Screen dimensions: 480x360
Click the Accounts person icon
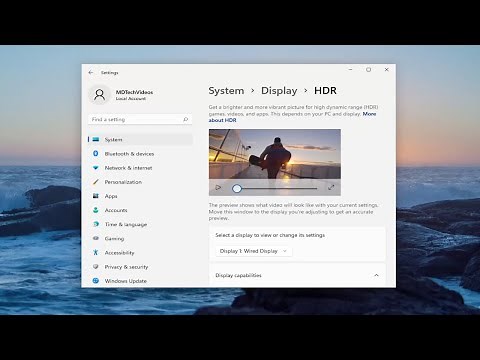[x=96, y=210]
